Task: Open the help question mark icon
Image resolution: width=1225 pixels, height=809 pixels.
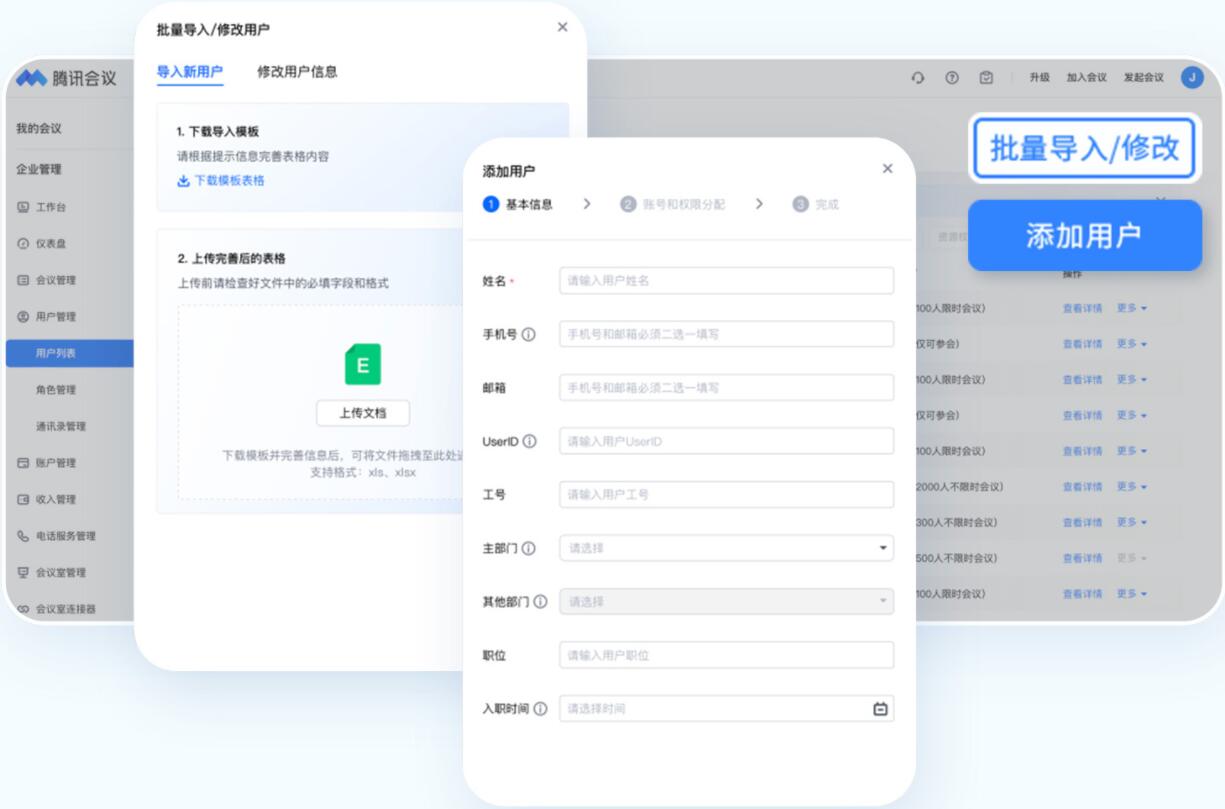Action: coord(951,78)
